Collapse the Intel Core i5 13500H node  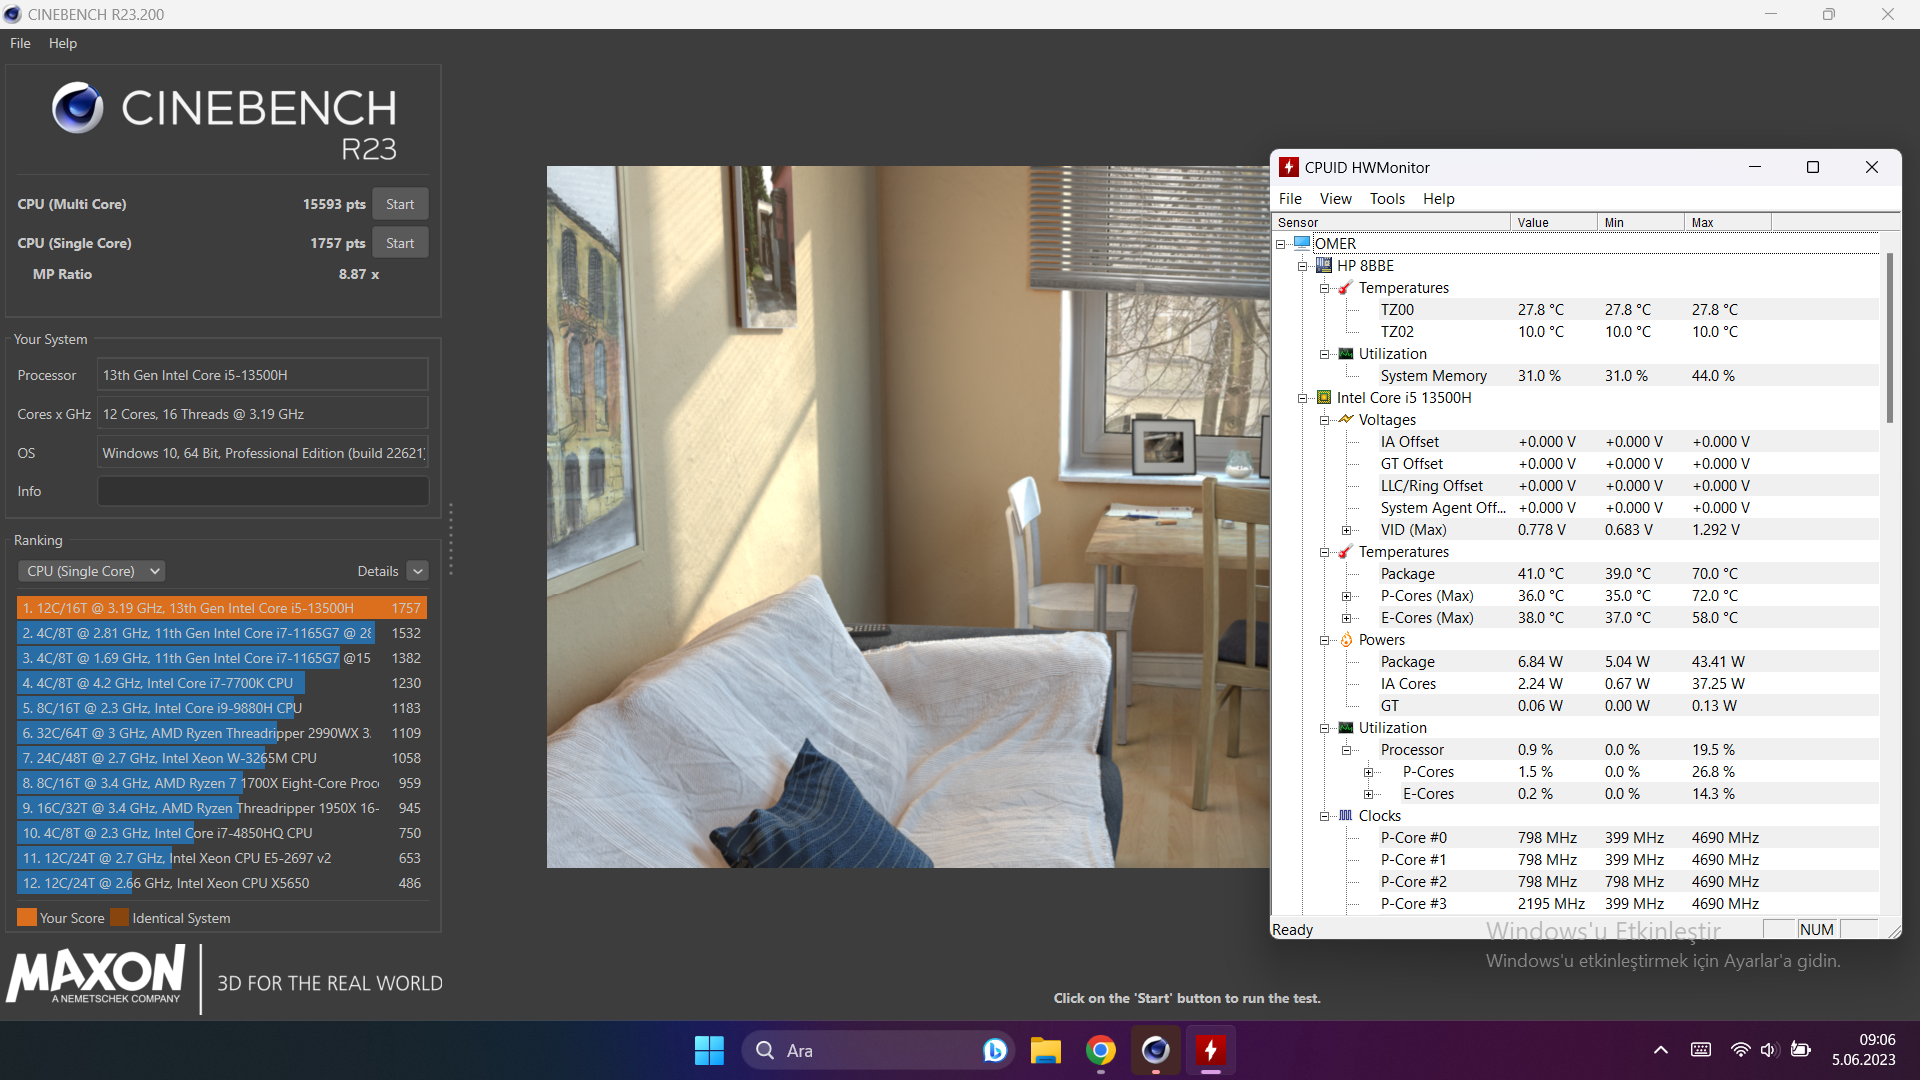tap(1302, 398)
